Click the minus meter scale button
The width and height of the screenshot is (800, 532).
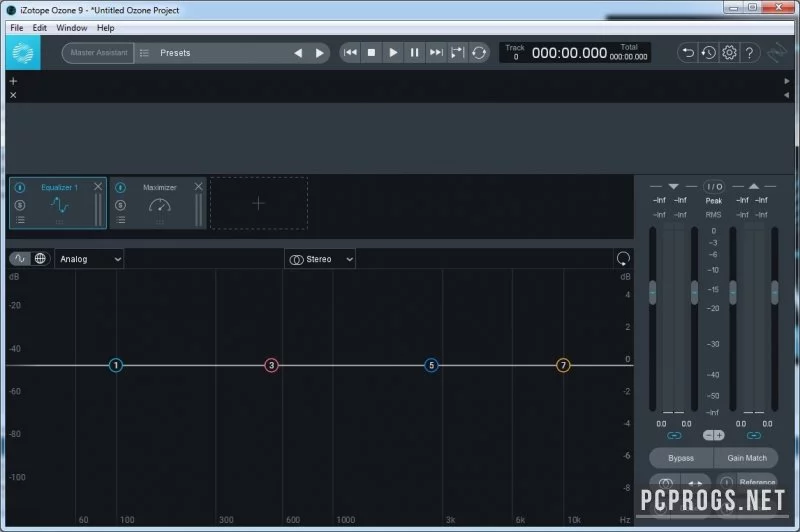tap(708, 436)
